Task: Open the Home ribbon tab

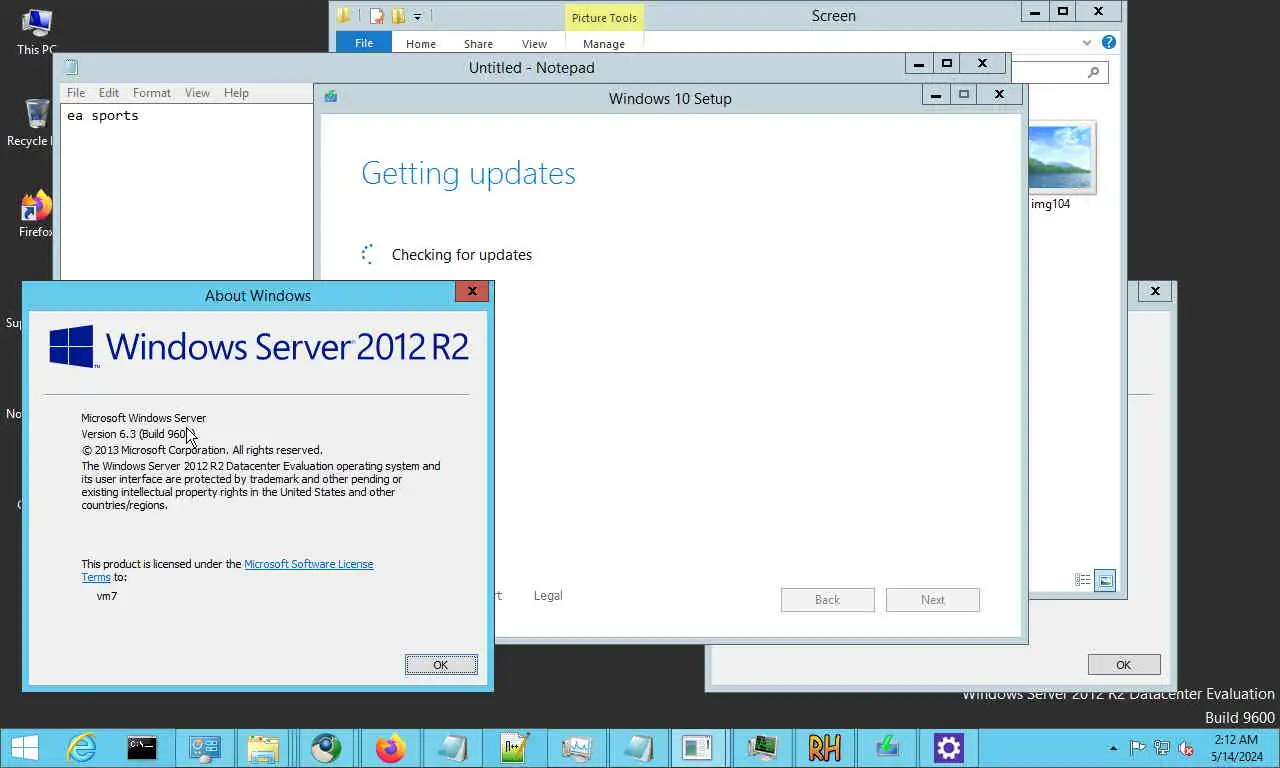Action: point(421,44)
